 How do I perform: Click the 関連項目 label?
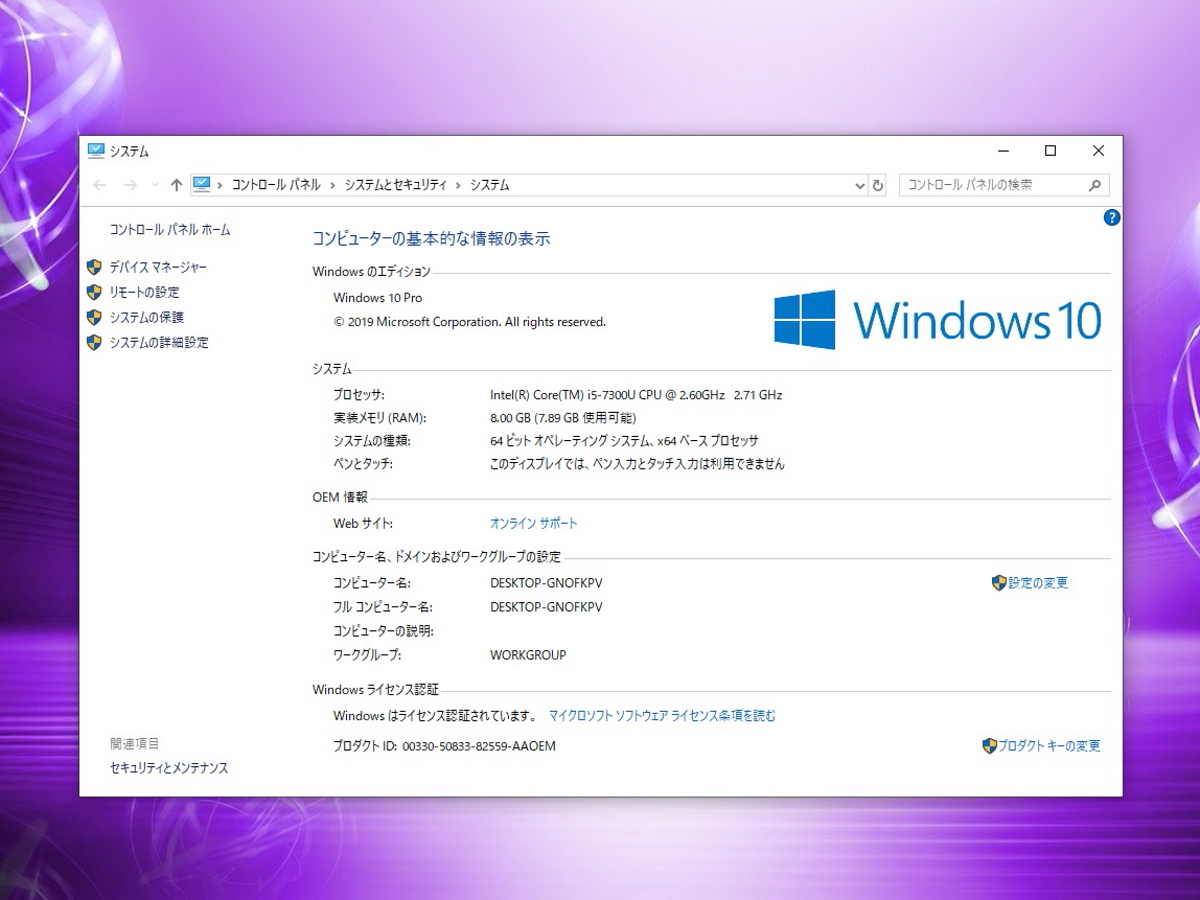pyautogui.click(x=135, y=743)
